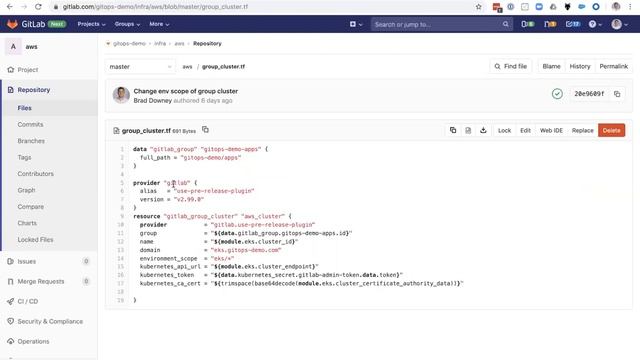Go forward with browser forward arrow
Viewport: 640px width, 360px height.
click(24, 7)
